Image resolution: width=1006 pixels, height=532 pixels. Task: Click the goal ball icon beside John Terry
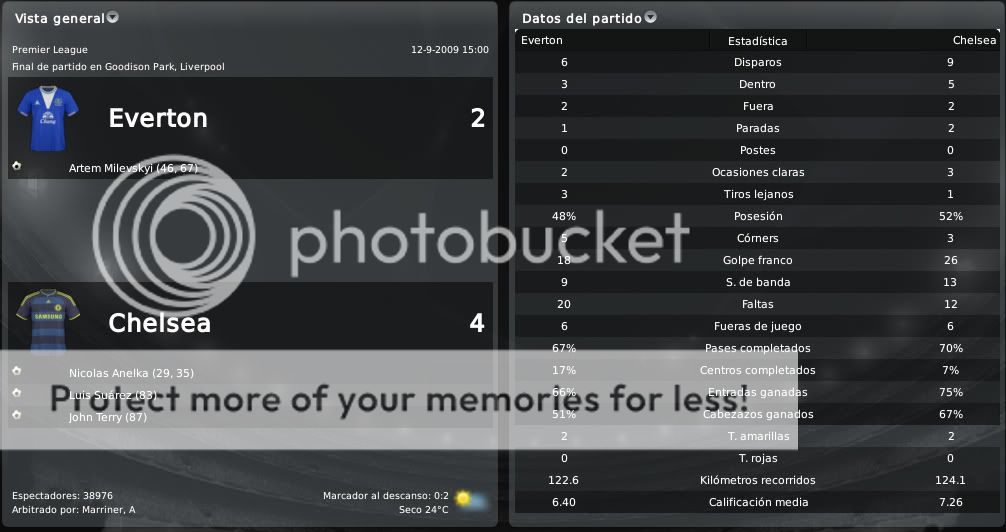17,415
